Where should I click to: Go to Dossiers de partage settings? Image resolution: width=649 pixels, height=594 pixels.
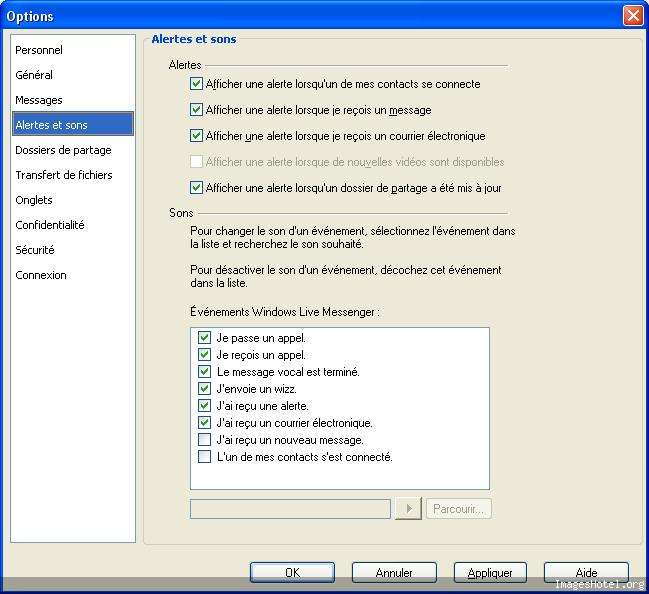pos(63,150)
